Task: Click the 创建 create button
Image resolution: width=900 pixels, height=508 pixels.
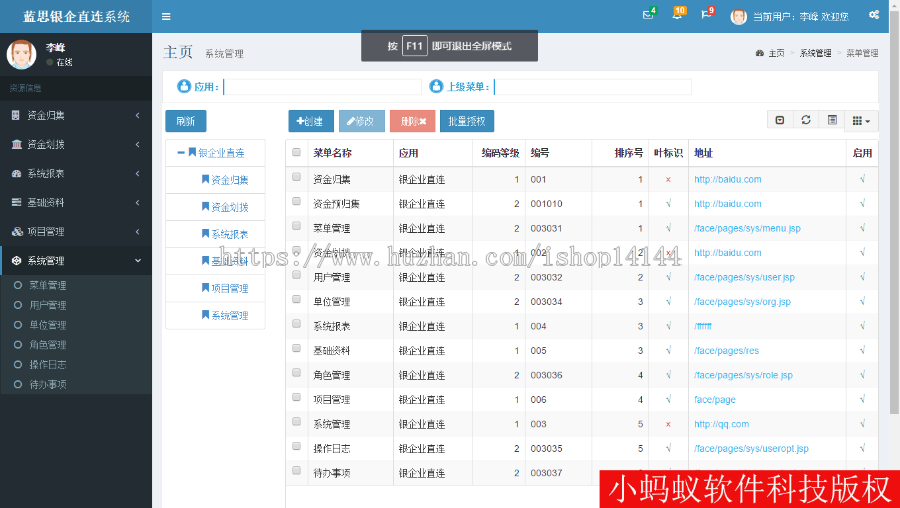Action: 310,121
